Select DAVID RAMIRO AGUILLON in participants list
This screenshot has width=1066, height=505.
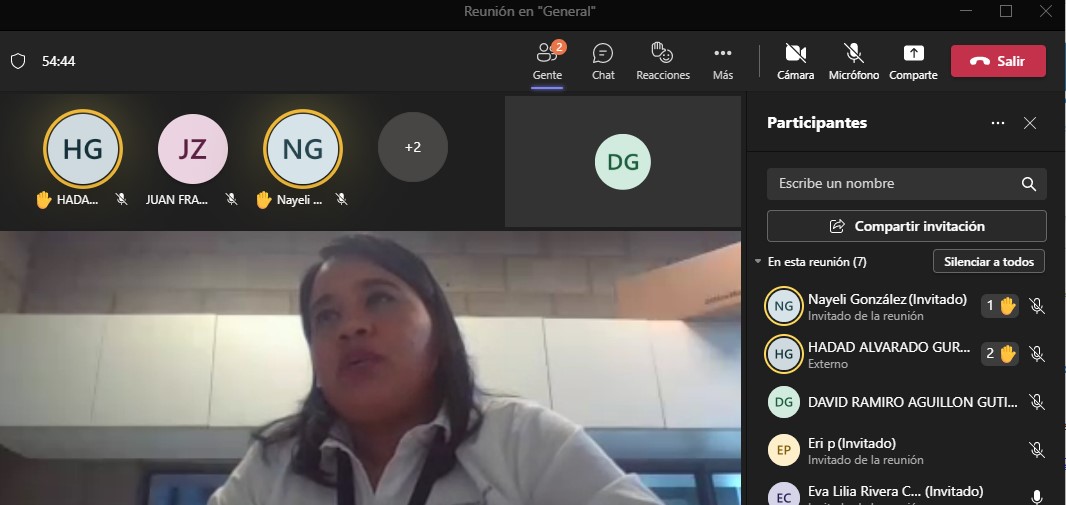[x=906, y=402]
